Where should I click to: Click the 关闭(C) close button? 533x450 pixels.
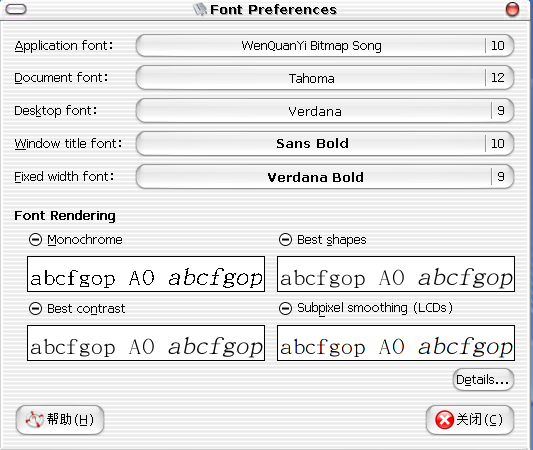(470, 420)
